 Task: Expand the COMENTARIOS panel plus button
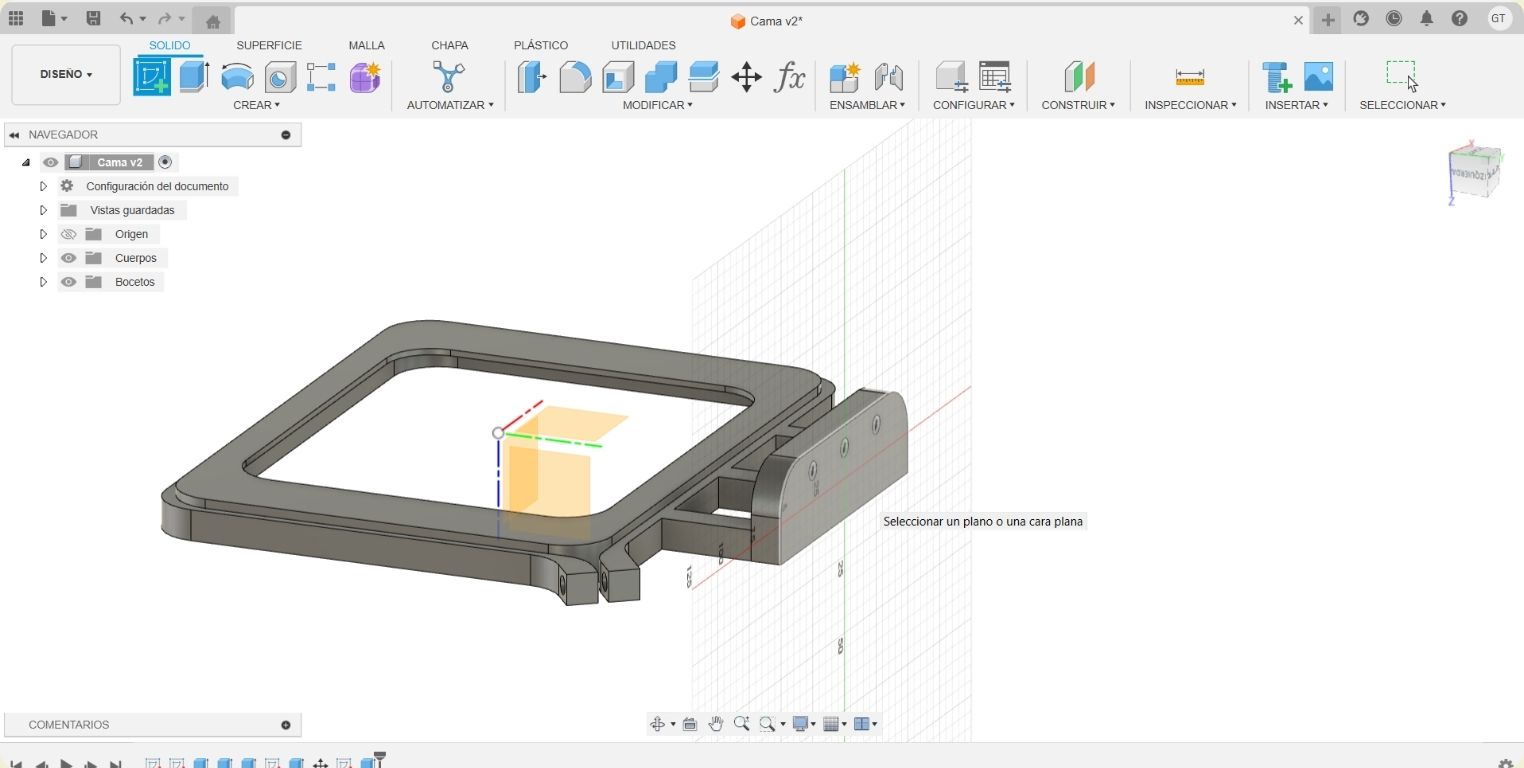pos(286,725)
